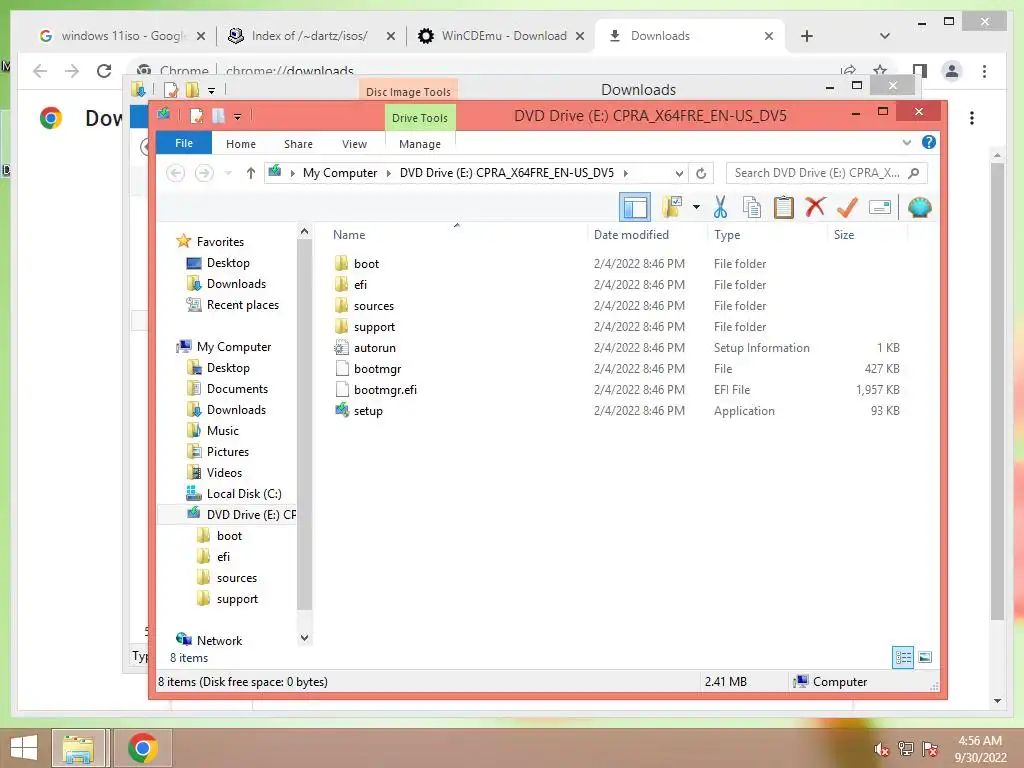Open recent locations dropdown arrow

228,173
